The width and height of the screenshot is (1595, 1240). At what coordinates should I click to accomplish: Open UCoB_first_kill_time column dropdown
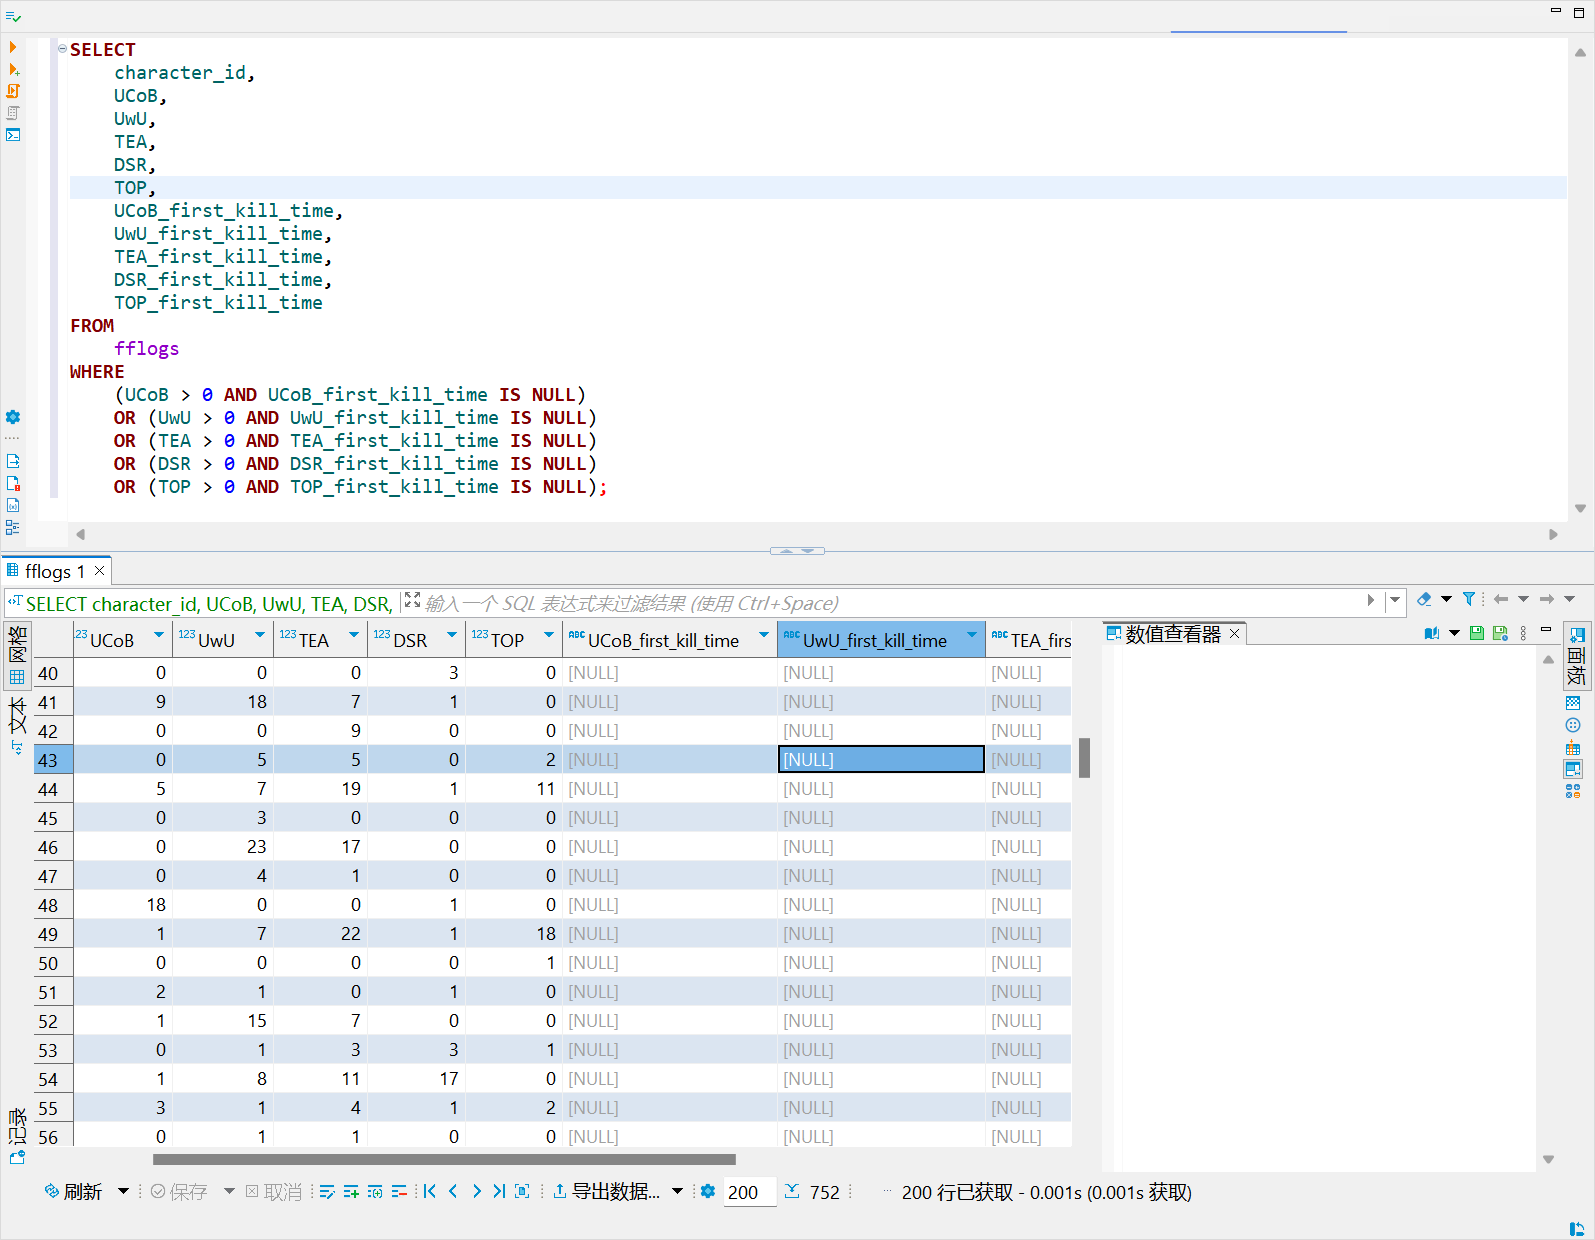click(764, 635)
